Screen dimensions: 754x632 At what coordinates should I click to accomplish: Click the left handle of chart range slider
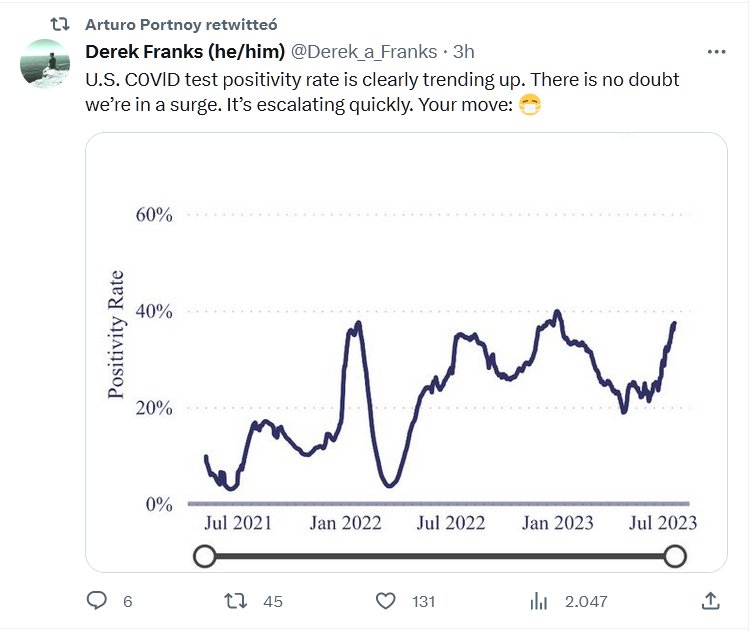pyautogui.click(x=204, y=556)
